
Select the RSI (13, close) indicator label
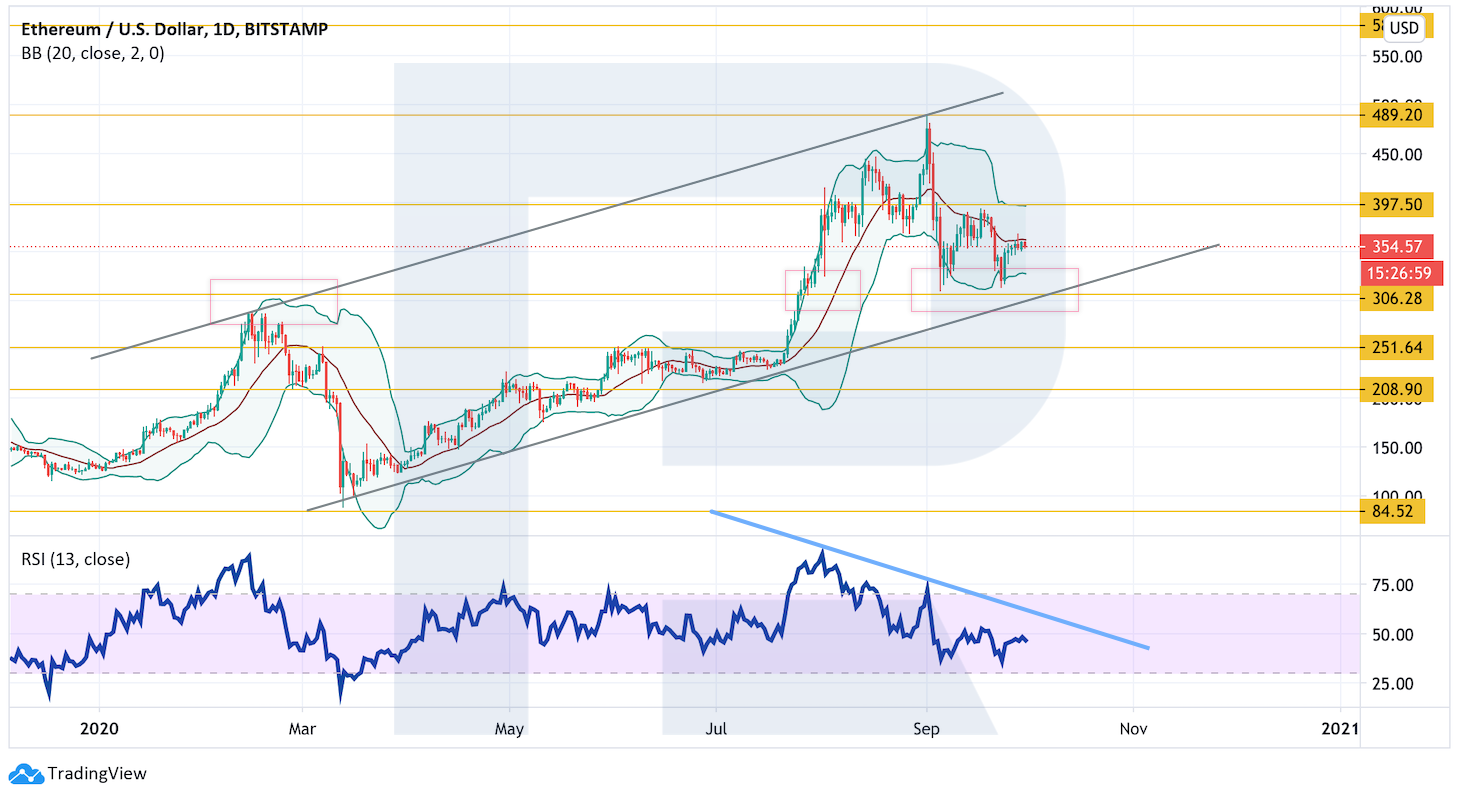point(76,560)
